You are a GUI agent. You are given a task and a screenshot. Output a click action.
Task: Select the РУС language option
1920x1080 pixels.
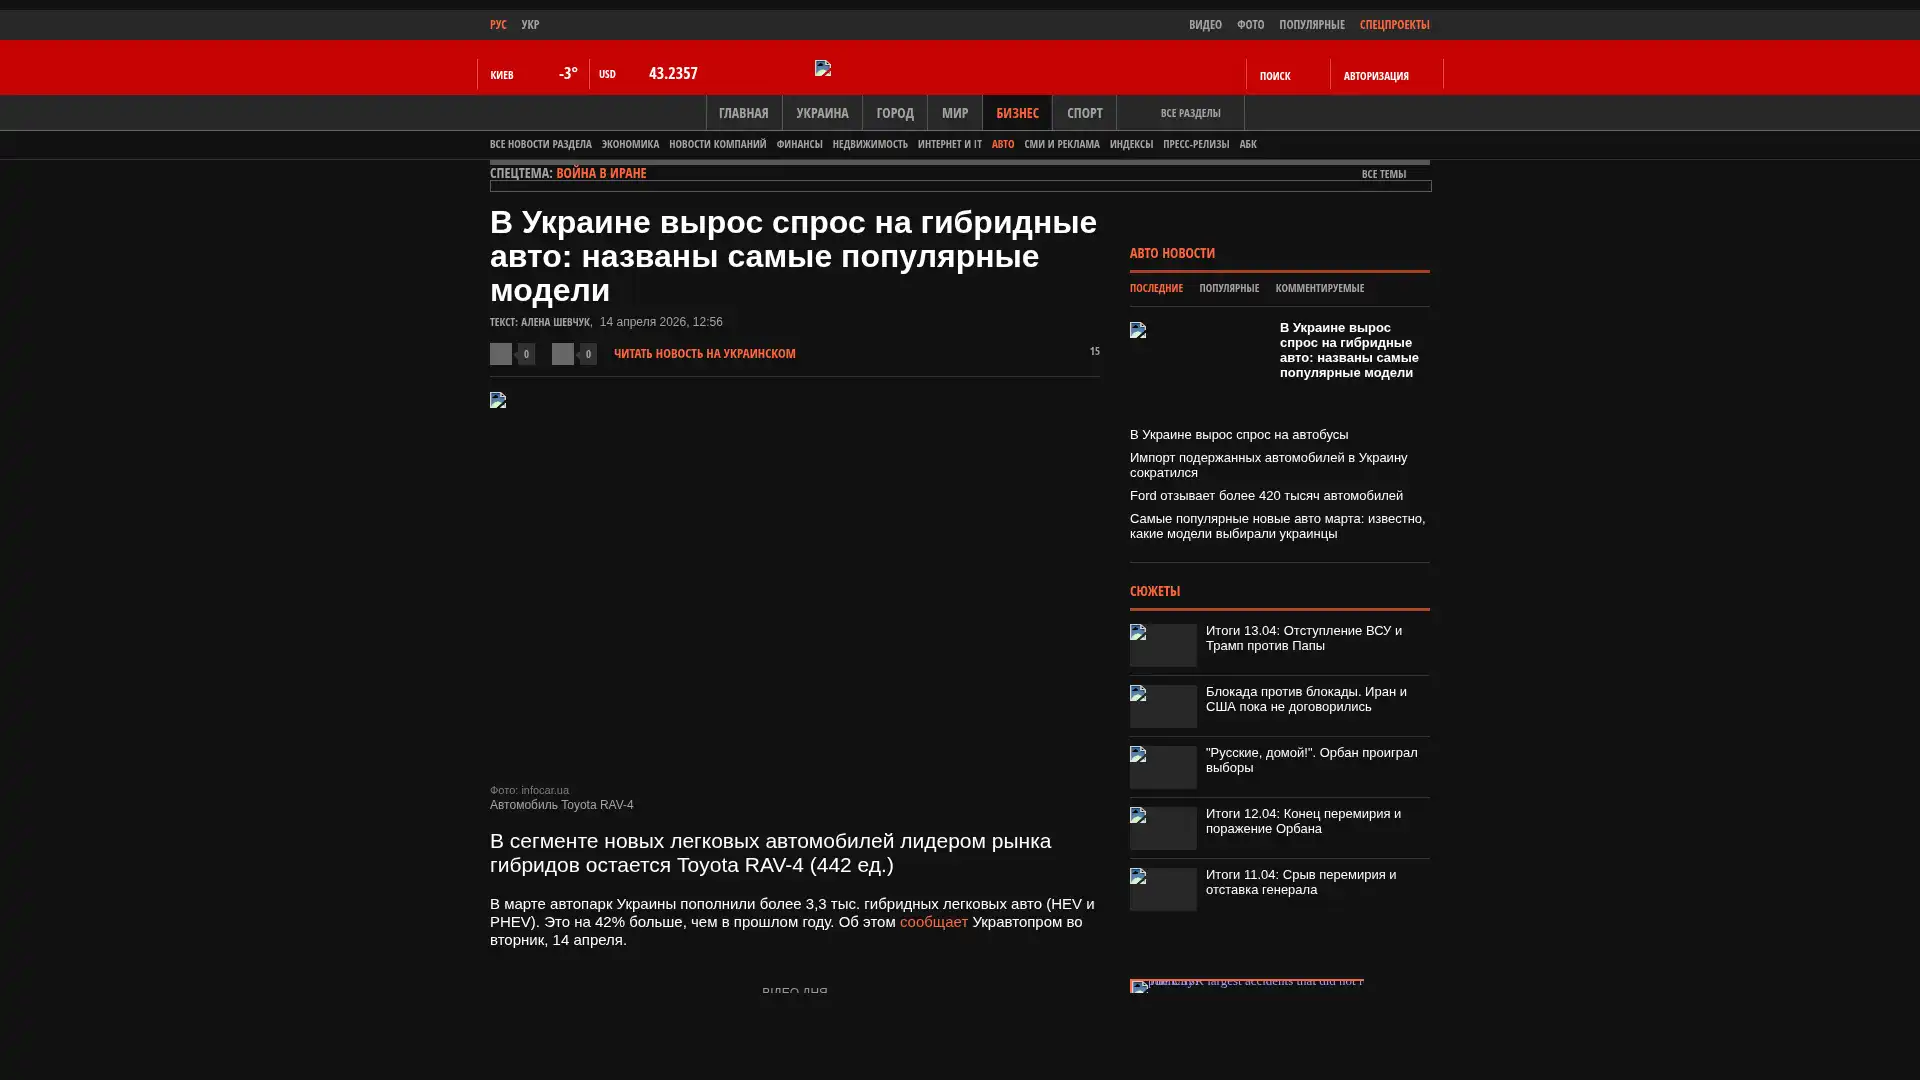click(498, 24)
